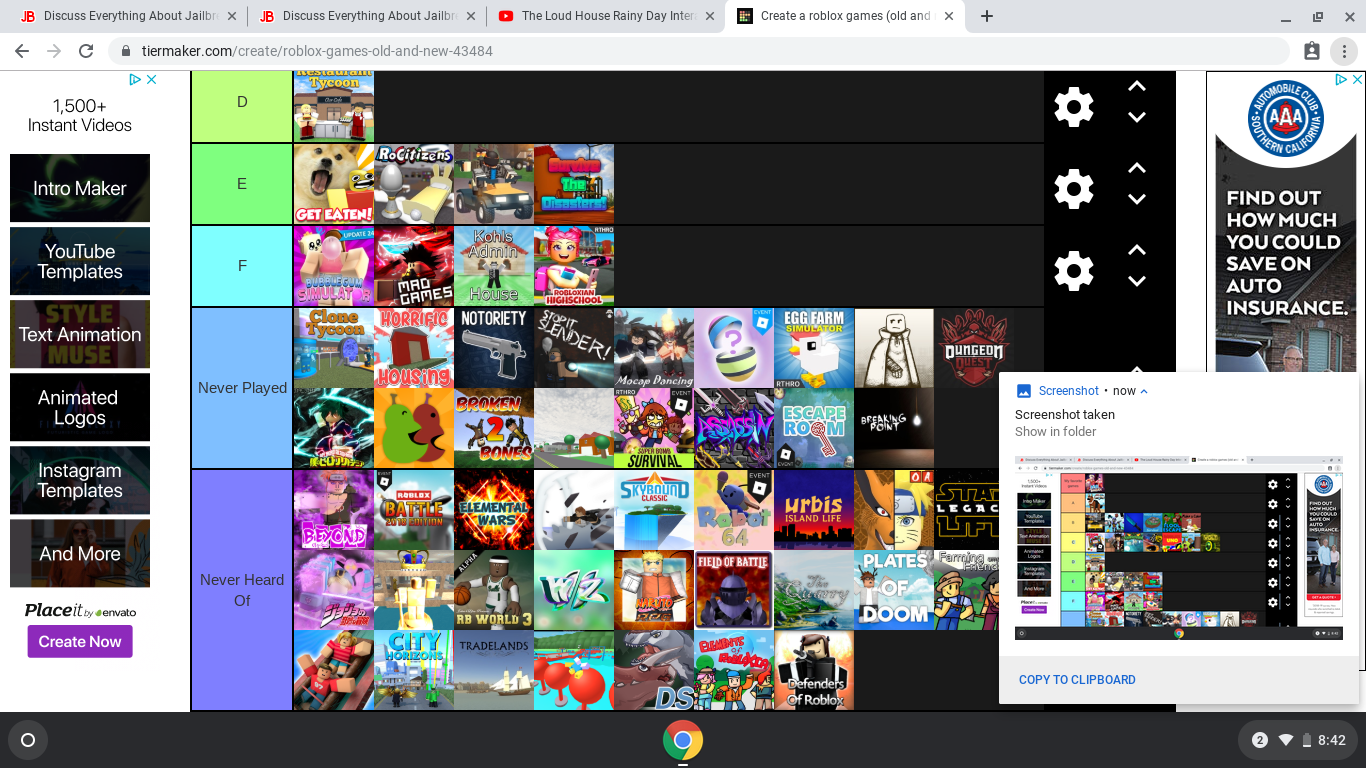Collapse the Screenshot notification chevron

[1144, 391]
